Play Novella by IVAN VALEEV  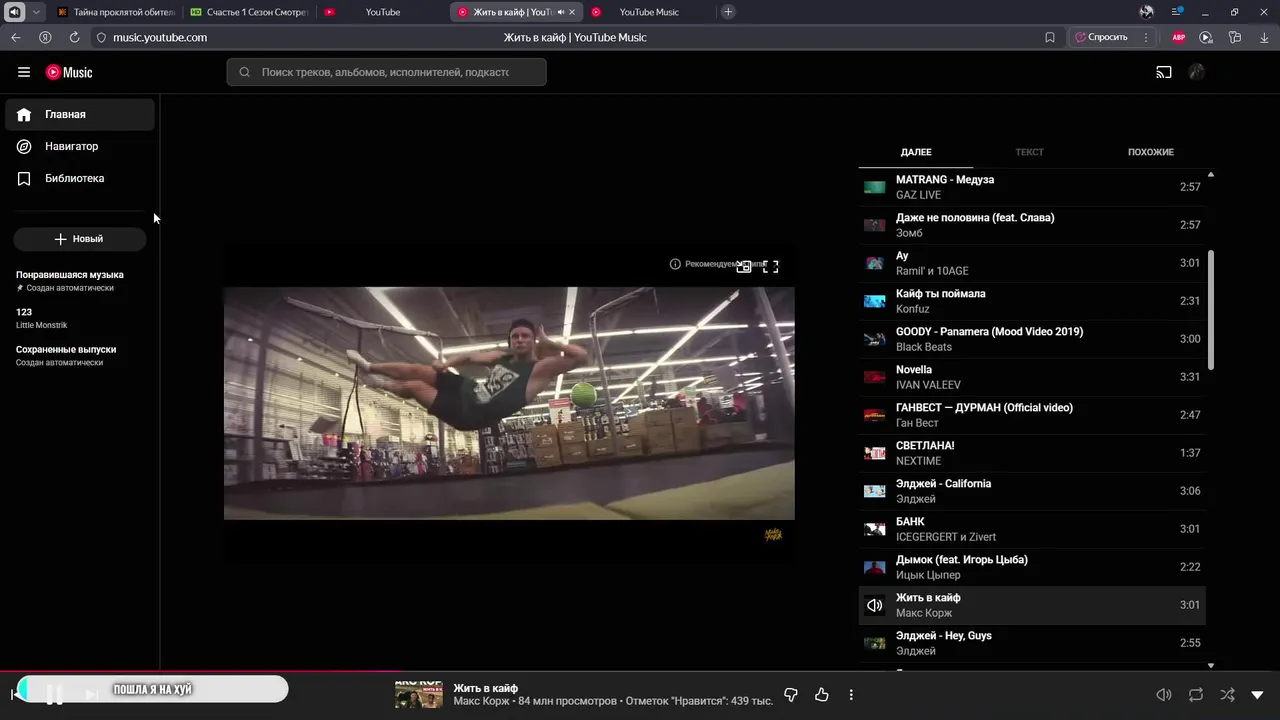click(x=1032, y=377)
